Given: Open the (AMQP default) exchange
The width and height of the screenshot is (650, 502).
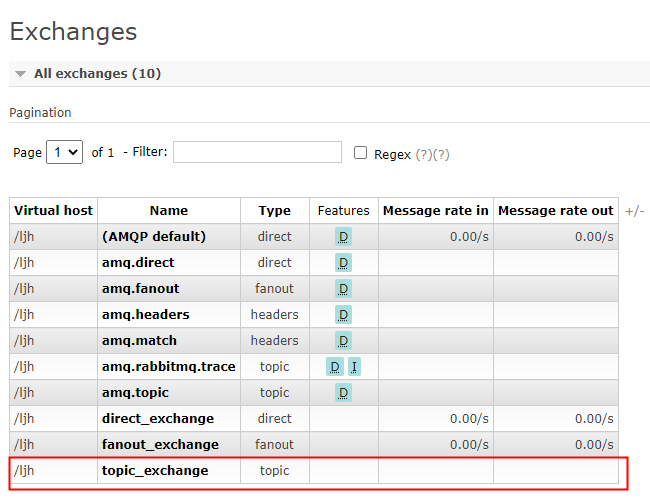Looking at the screenshot, I should [154, 237].
